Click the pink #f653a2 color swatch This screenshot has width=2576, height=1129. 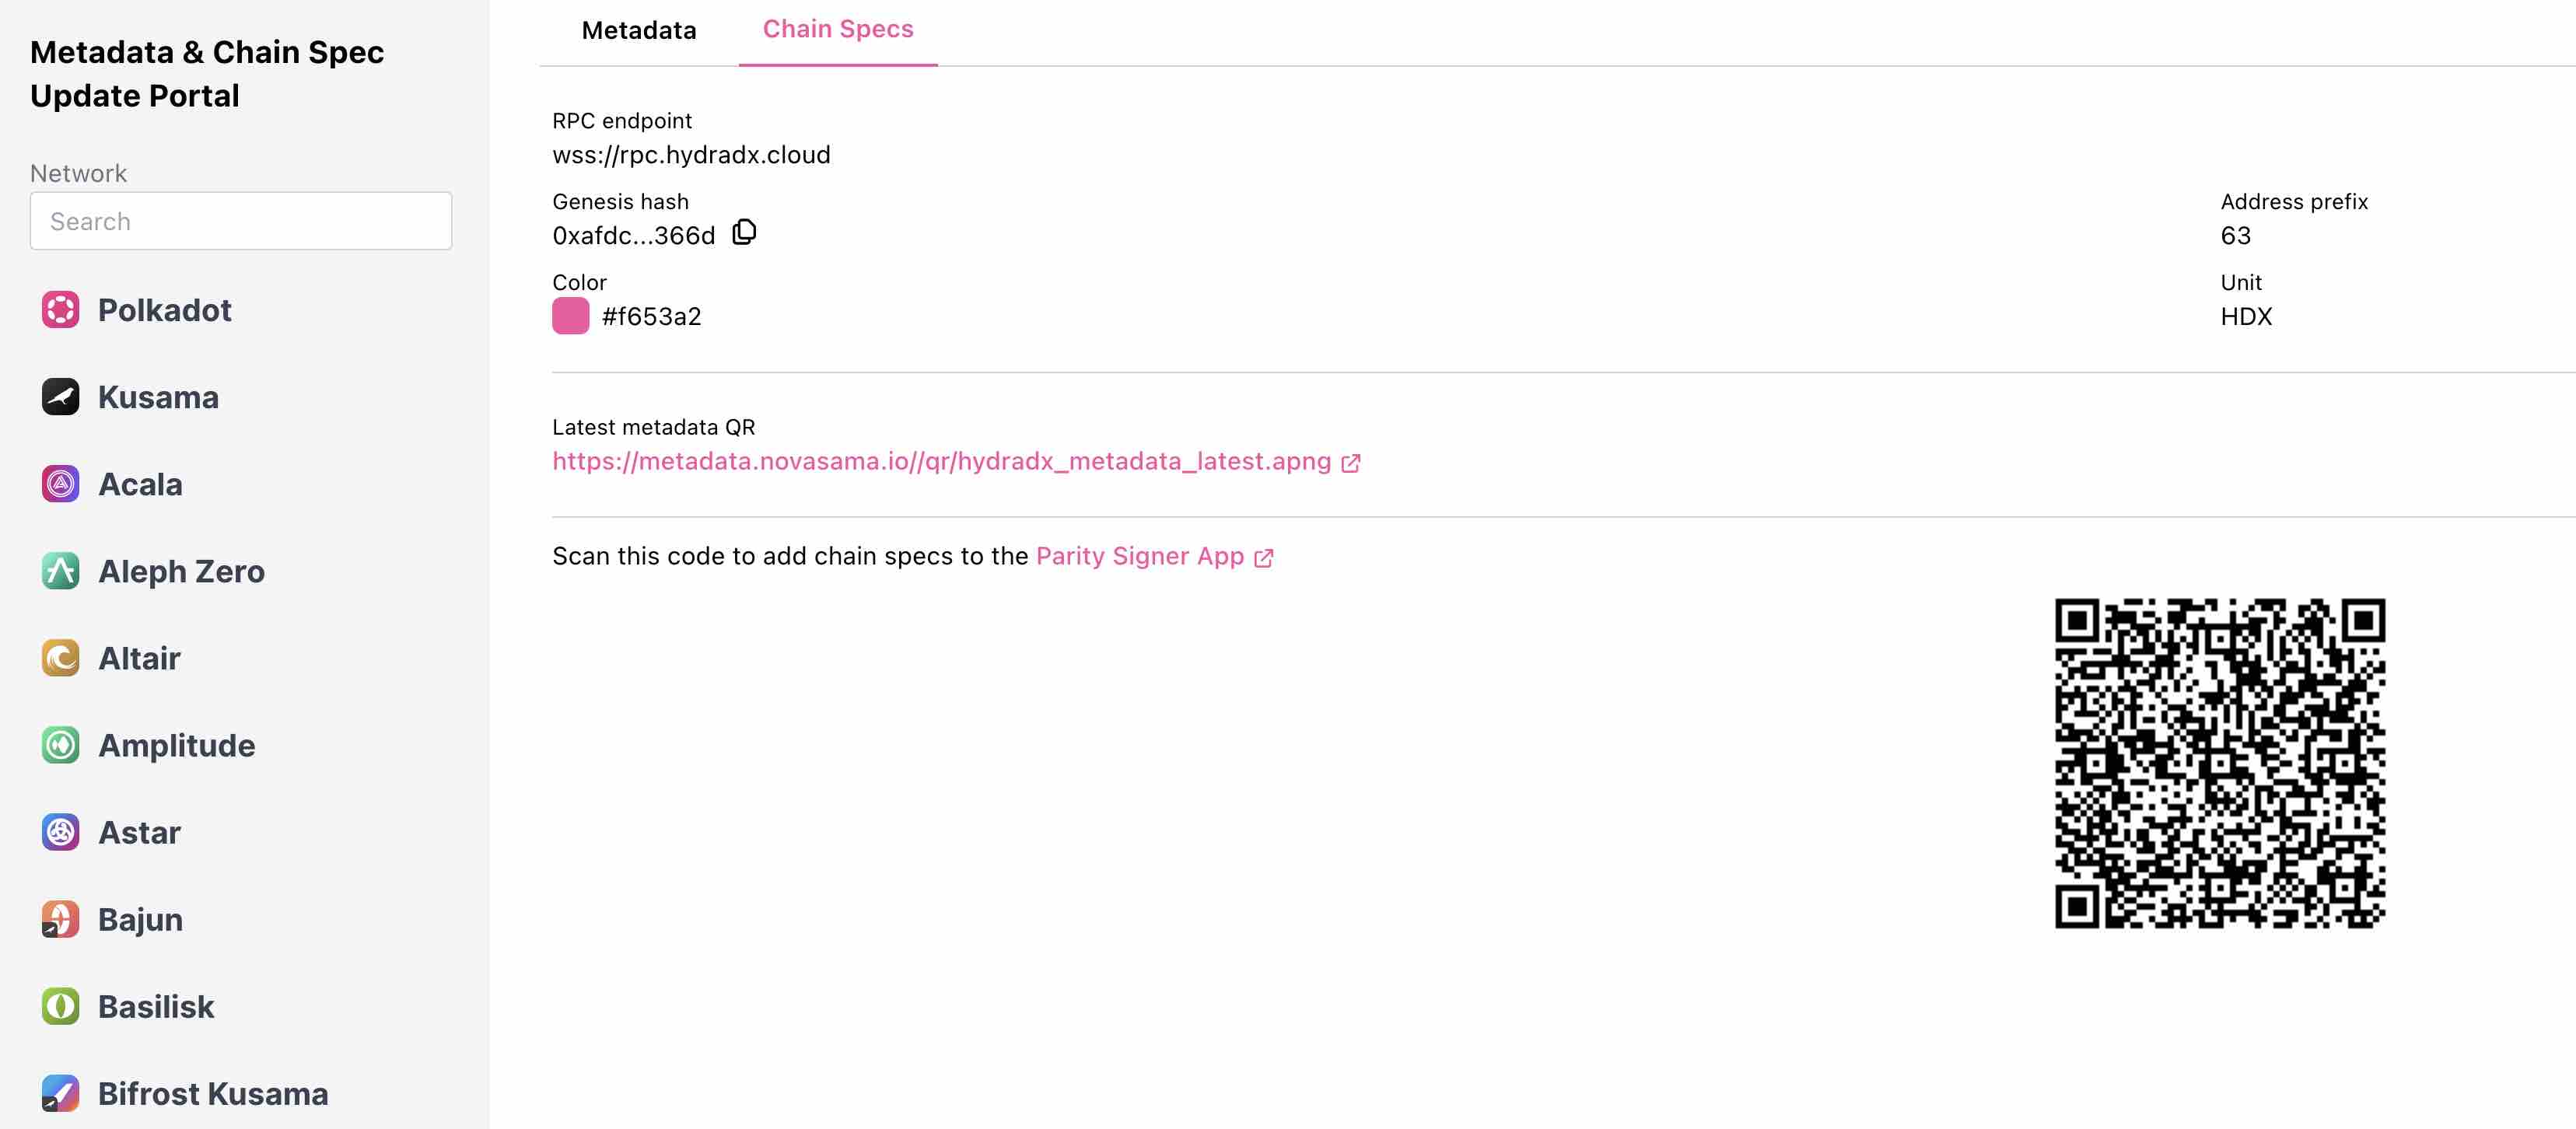[x=570, y=316]
